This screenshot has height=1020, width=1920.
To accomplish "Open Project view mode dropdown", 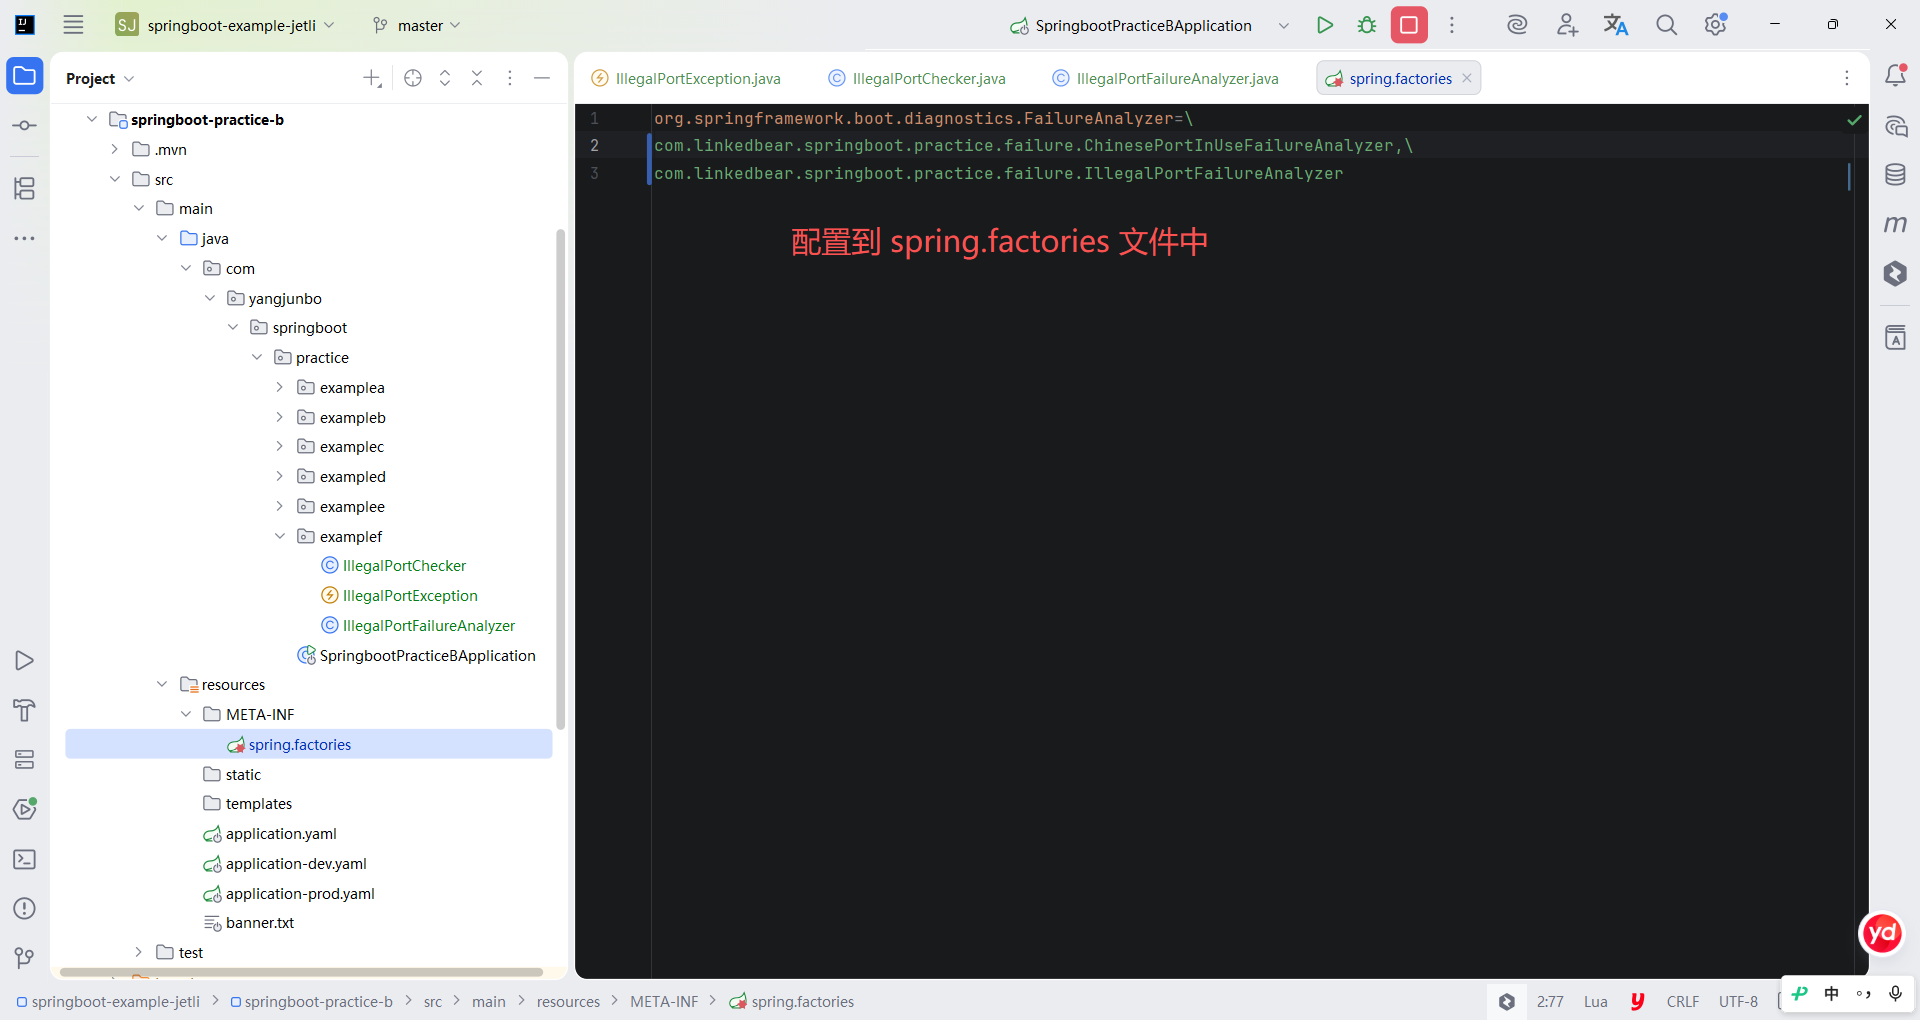I will pos(100,78).
